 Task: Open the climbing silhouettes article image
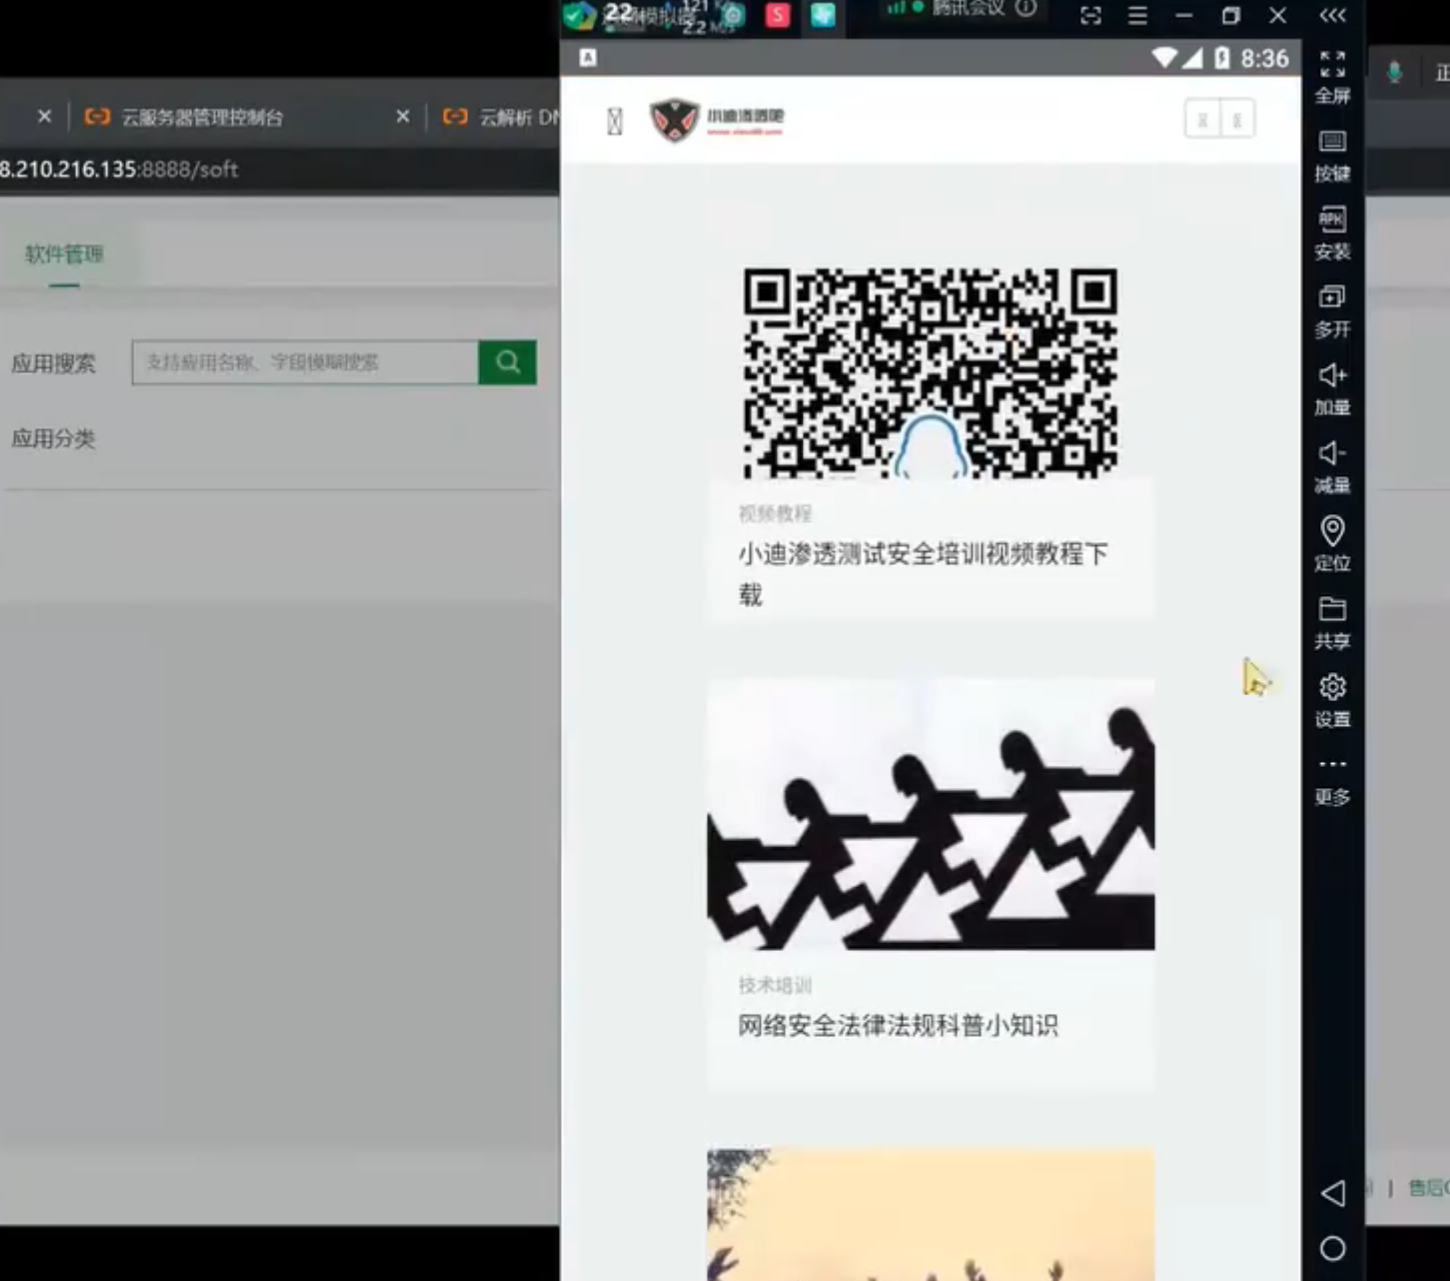coord(931,814)
